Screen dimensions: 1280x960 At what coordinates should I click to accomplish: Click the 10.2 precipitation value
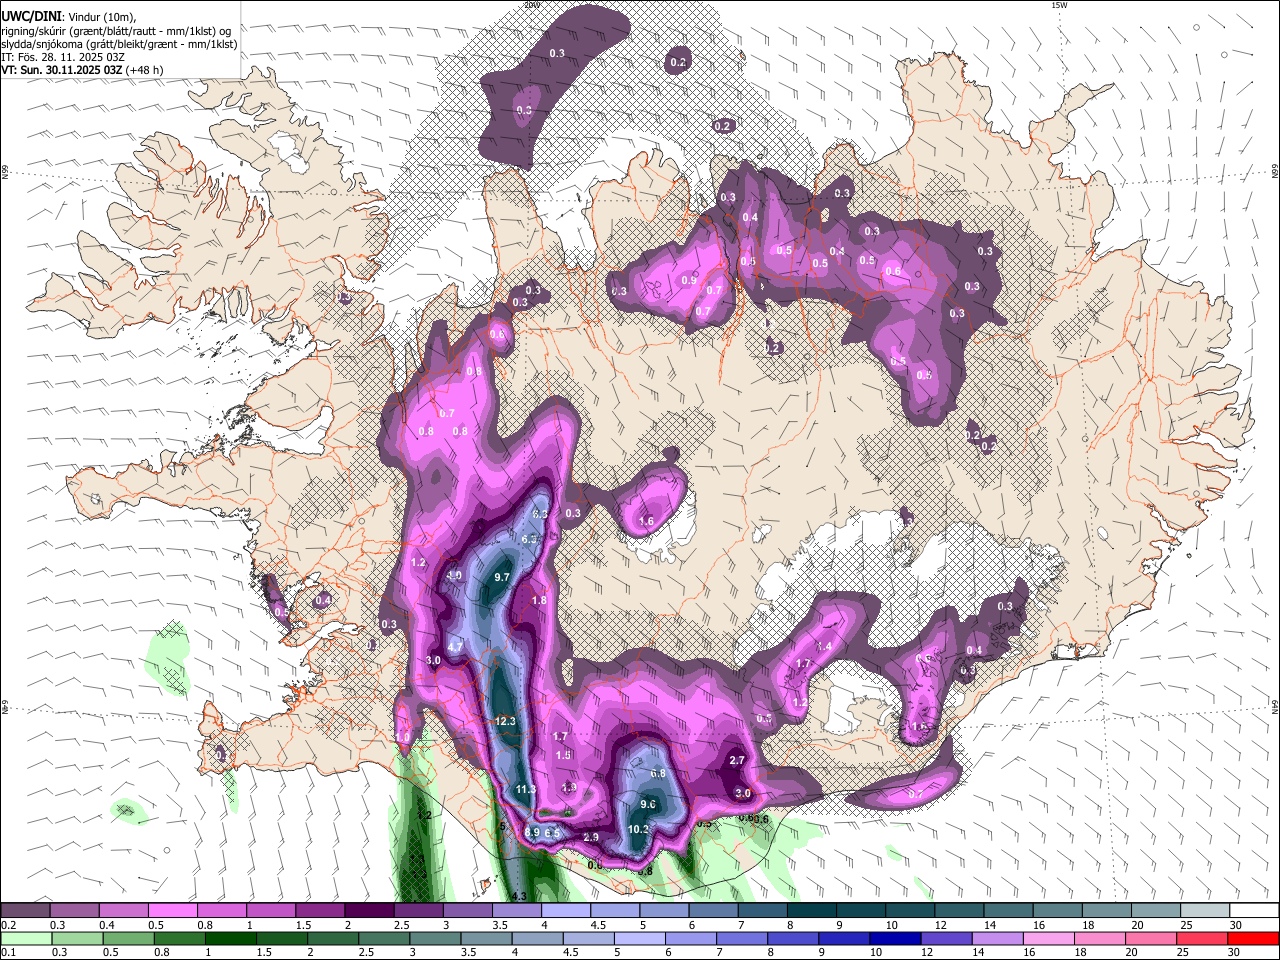click(639, 829)
